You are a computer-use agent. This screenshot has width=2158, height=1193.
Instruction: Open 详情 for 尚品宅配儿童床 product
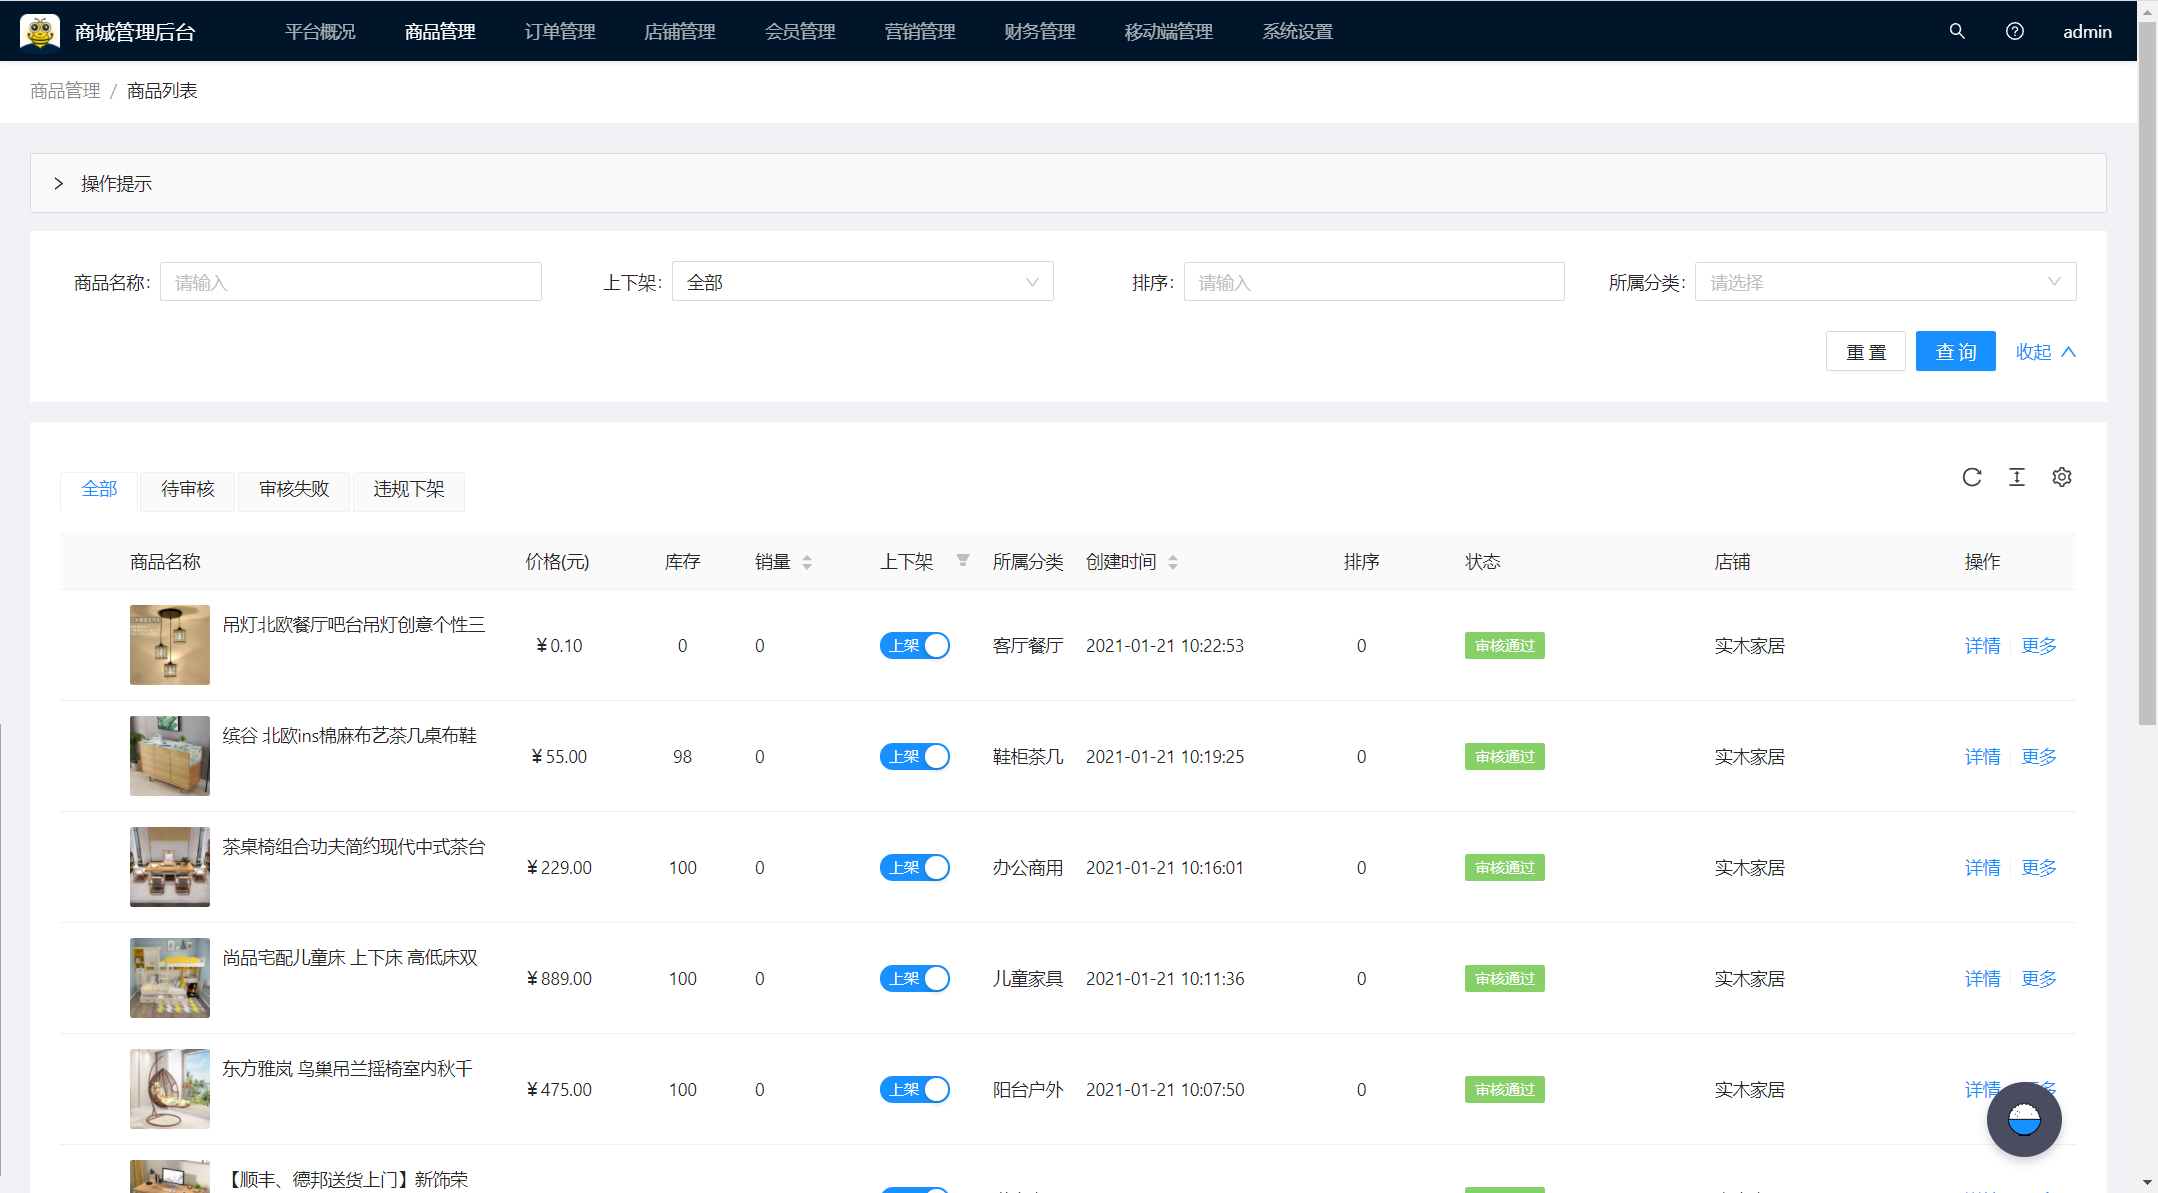click(1982, 979)
